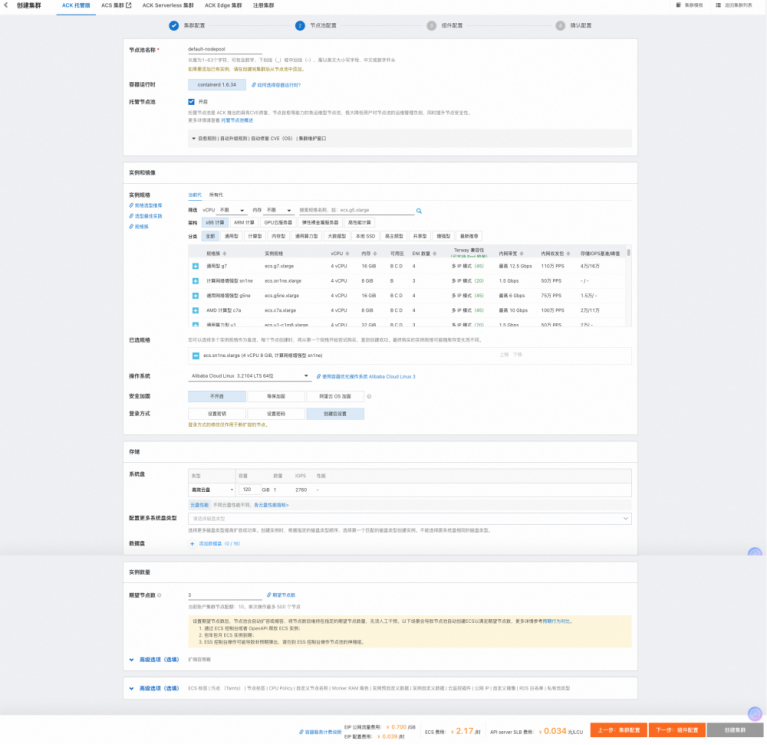Open the ACS 集群 tab
767x745 pixels.
pos(116,5)
